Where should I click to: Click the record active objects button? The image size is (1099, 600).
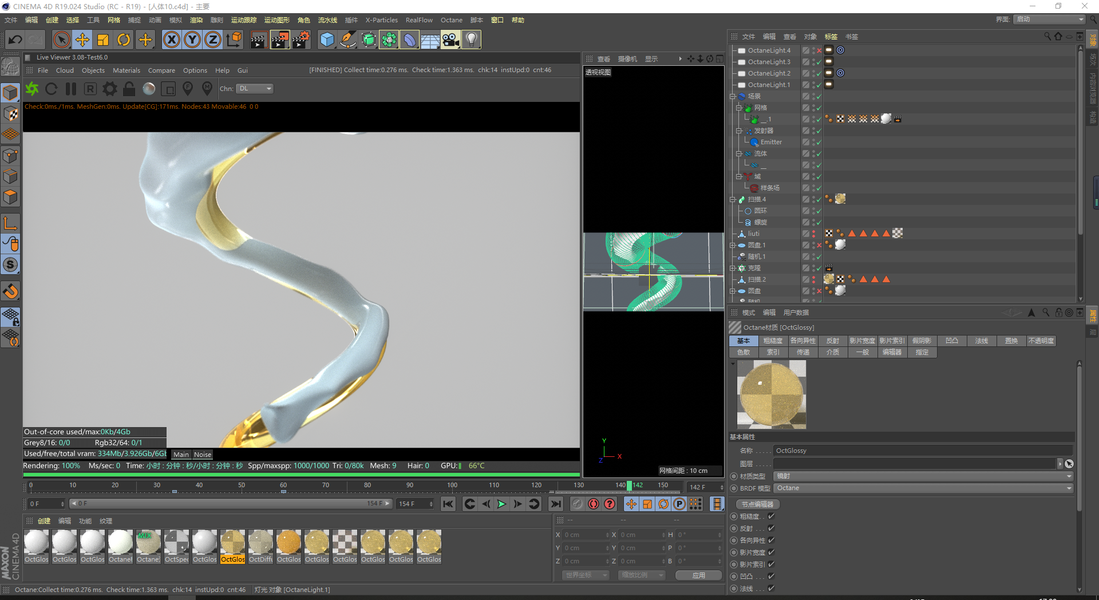[x=594, y=504]
